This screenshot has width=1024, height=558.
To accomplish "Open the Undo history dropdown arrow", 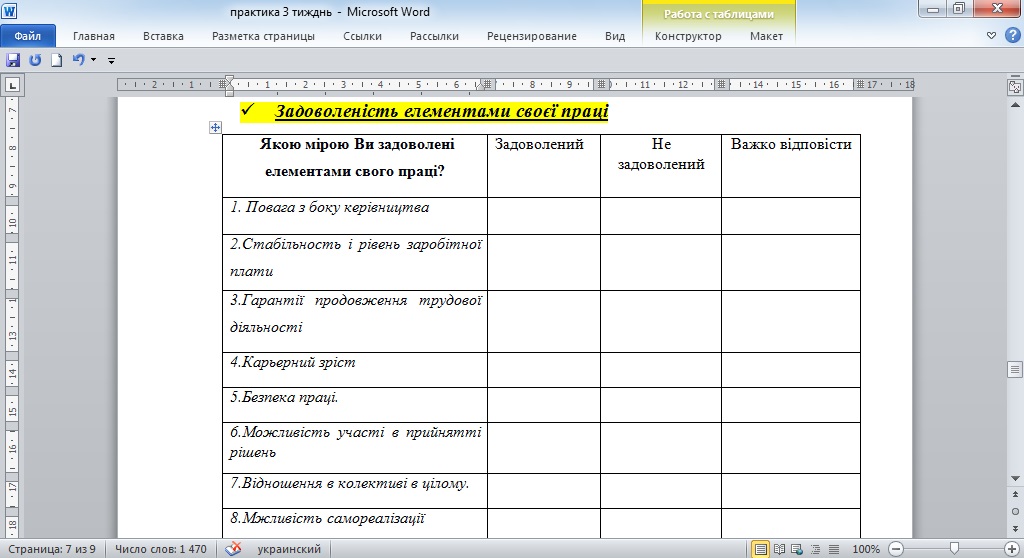I will [93, 60].
